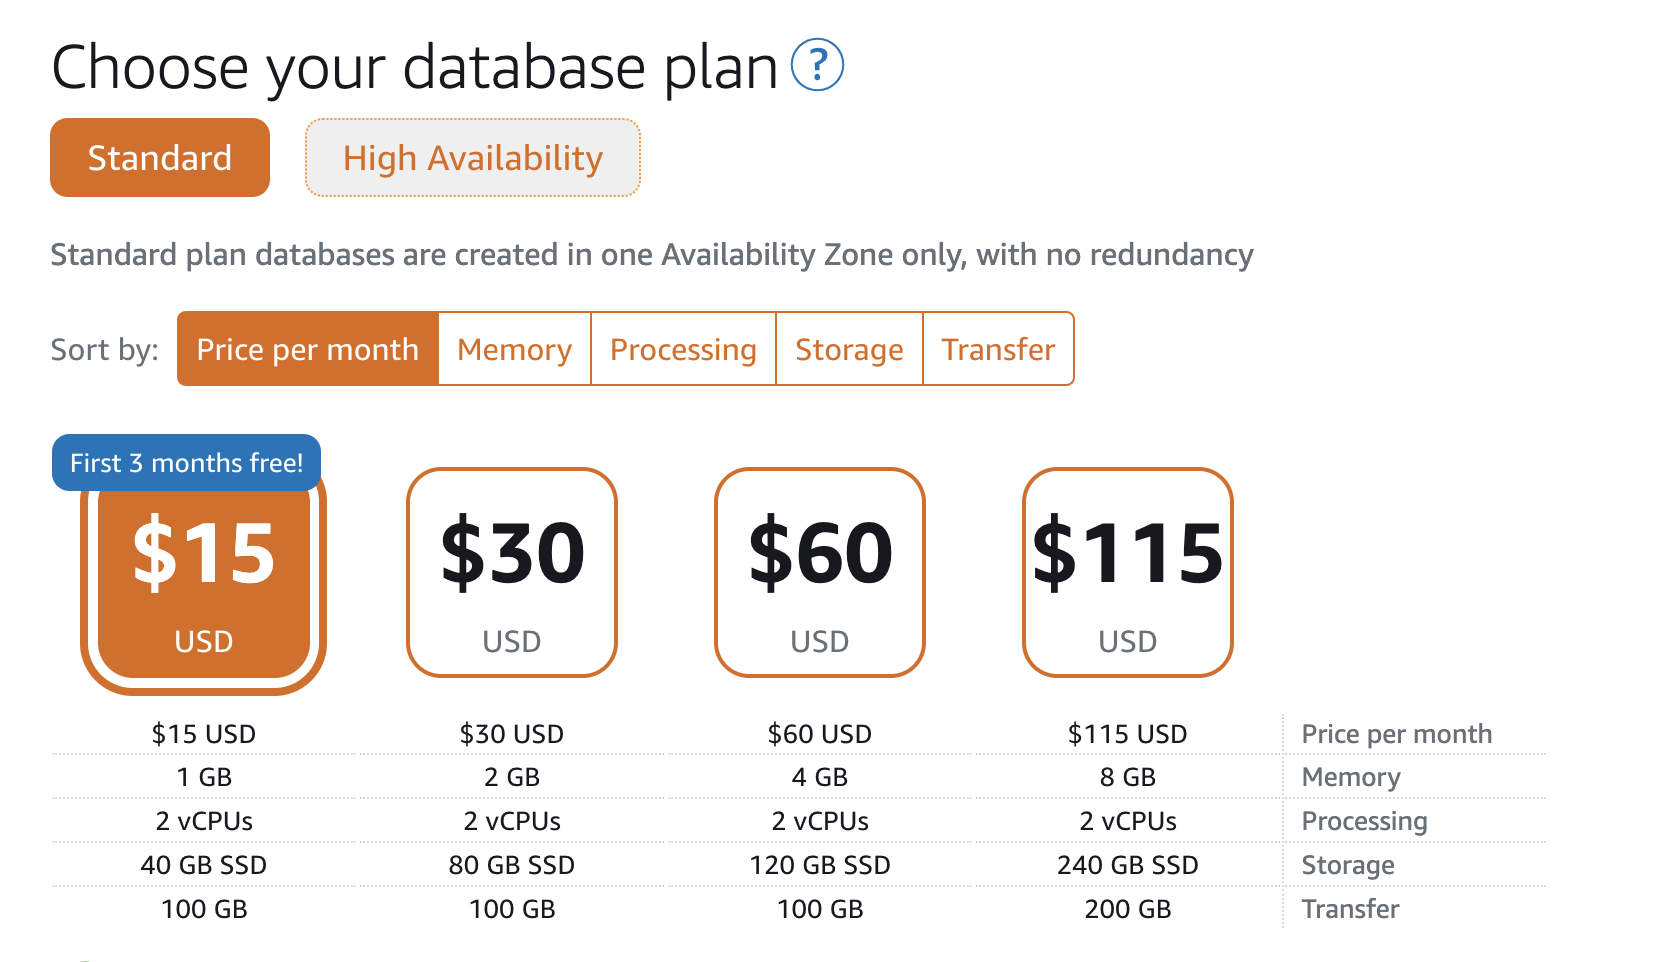Sort plans by Price per month

pyautogui.click(x=308, y=349)
